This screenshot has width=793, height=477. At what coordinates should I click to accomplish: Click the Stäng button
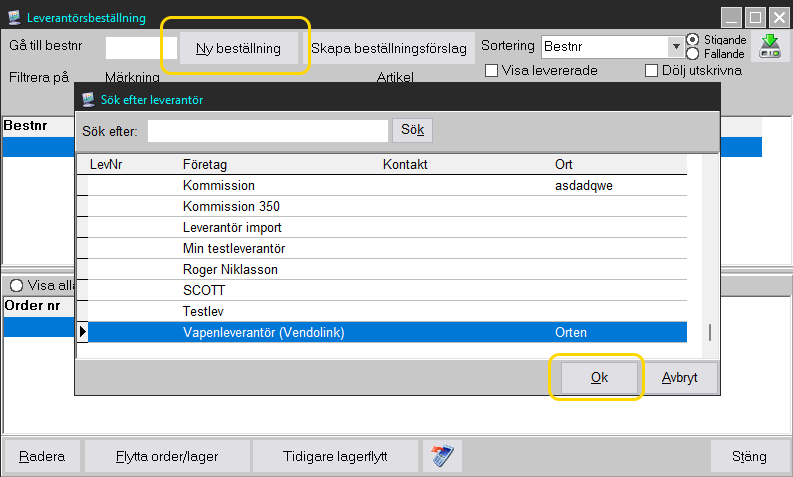click(x=749, y=457)
